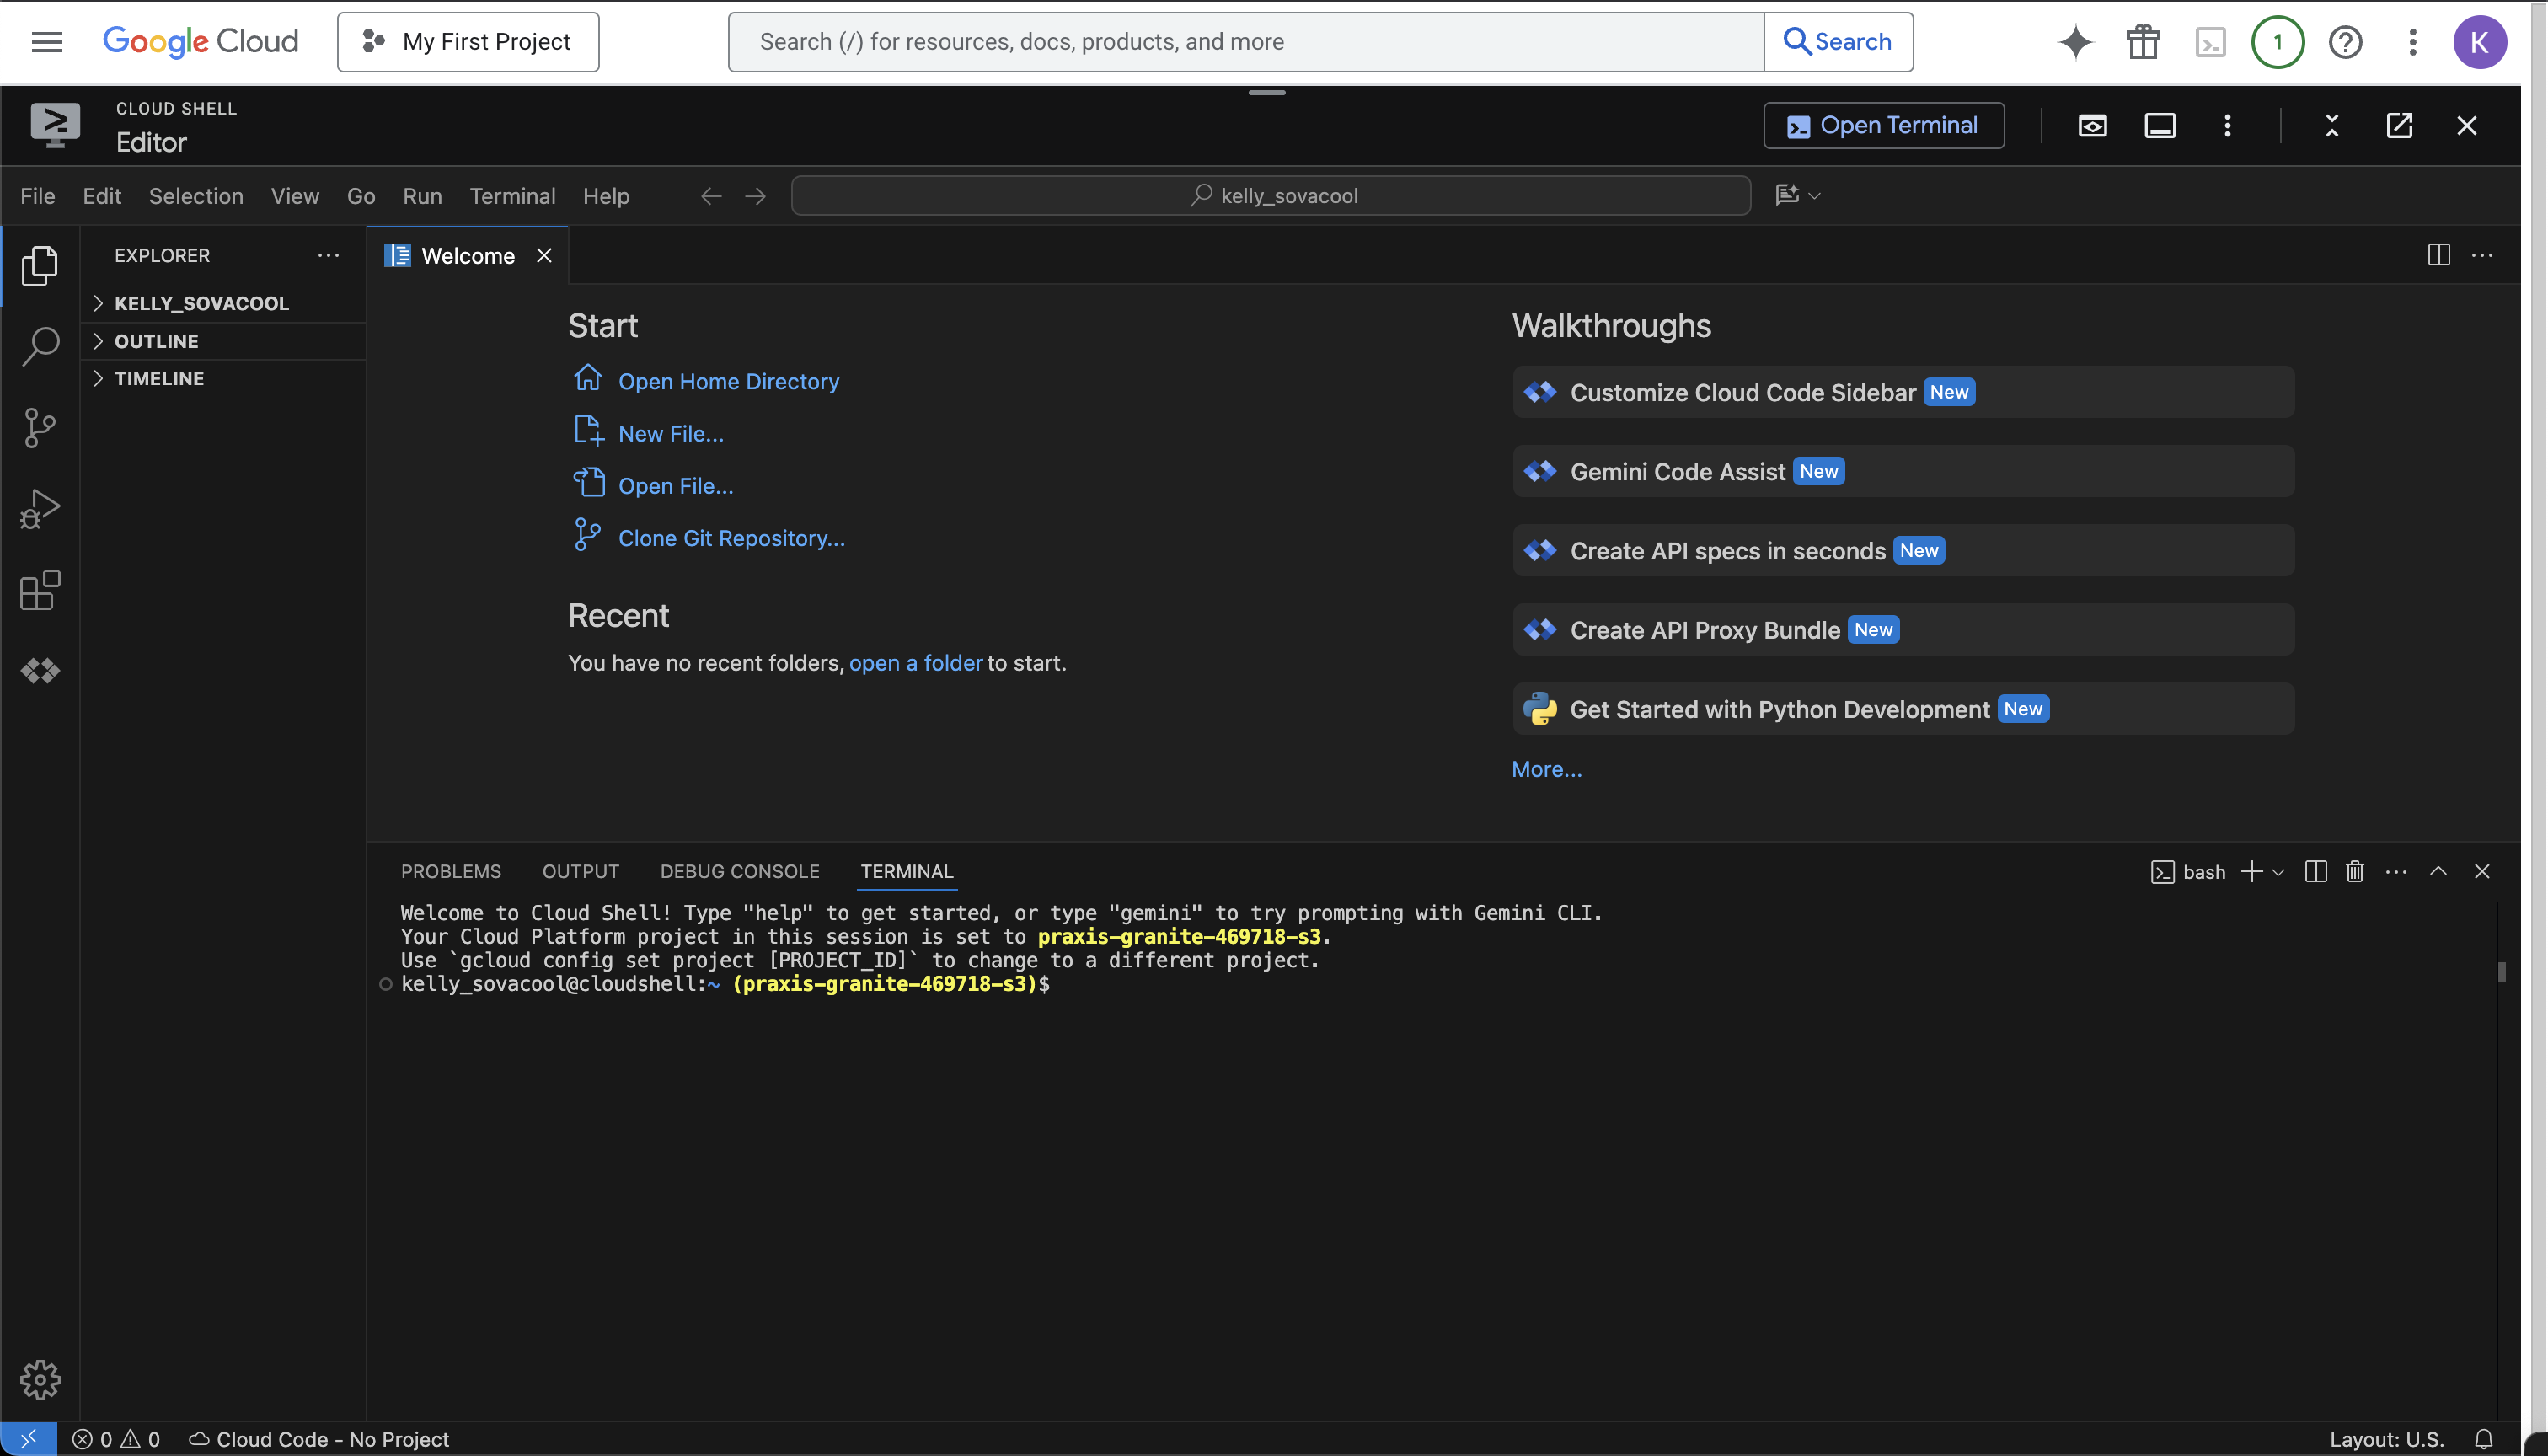Open the Extensions view in sidebar
Image resolution: width=2548 pixels, height=1456 pixels.
[40, 590]
